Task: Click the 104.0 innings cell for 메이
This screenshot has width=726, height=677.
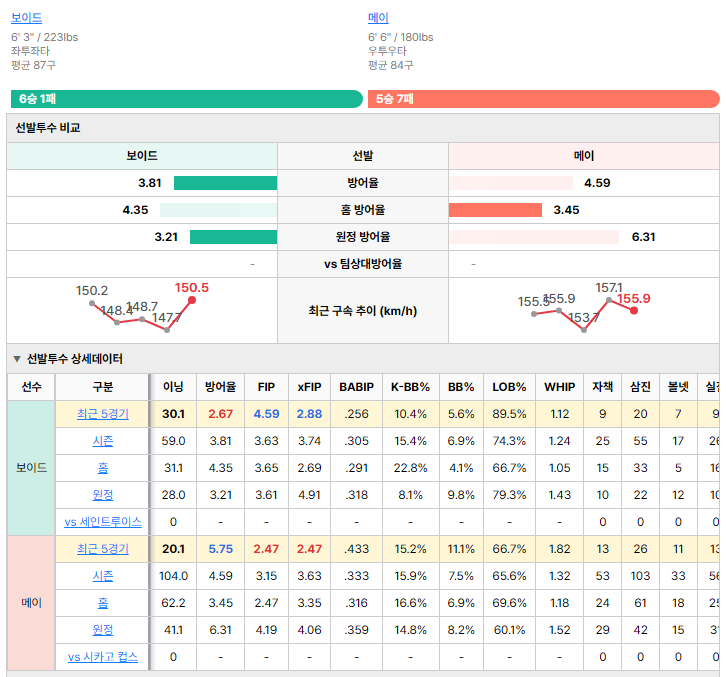Action: coord(173,576)
